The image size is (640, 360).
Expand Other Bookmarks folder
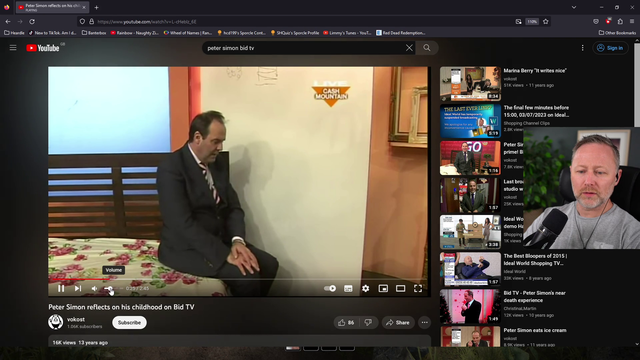click(x=617, y=33)
